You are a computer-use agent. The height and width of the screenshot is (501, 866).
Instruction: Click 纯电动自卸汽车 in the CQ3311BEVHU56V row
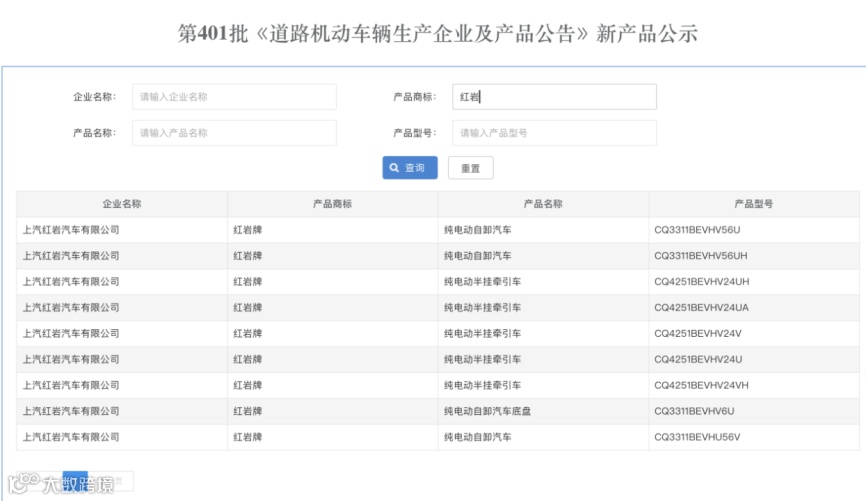pos(477,437)
